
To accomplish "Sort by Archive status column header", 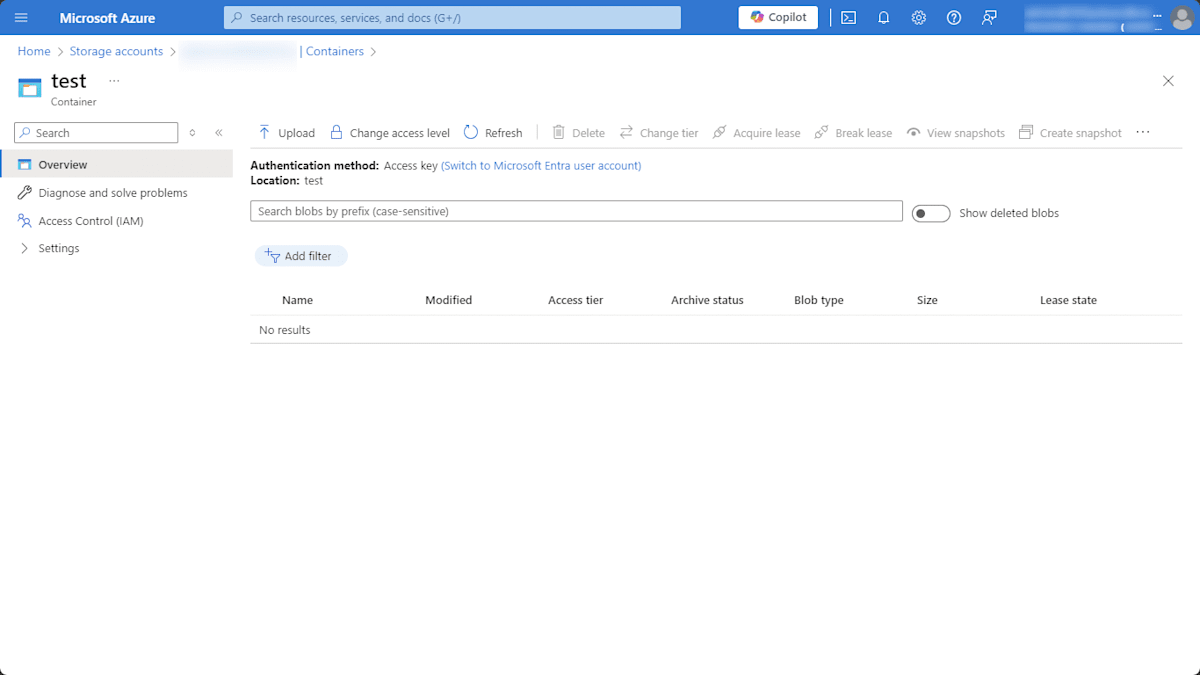I will 707,300.
